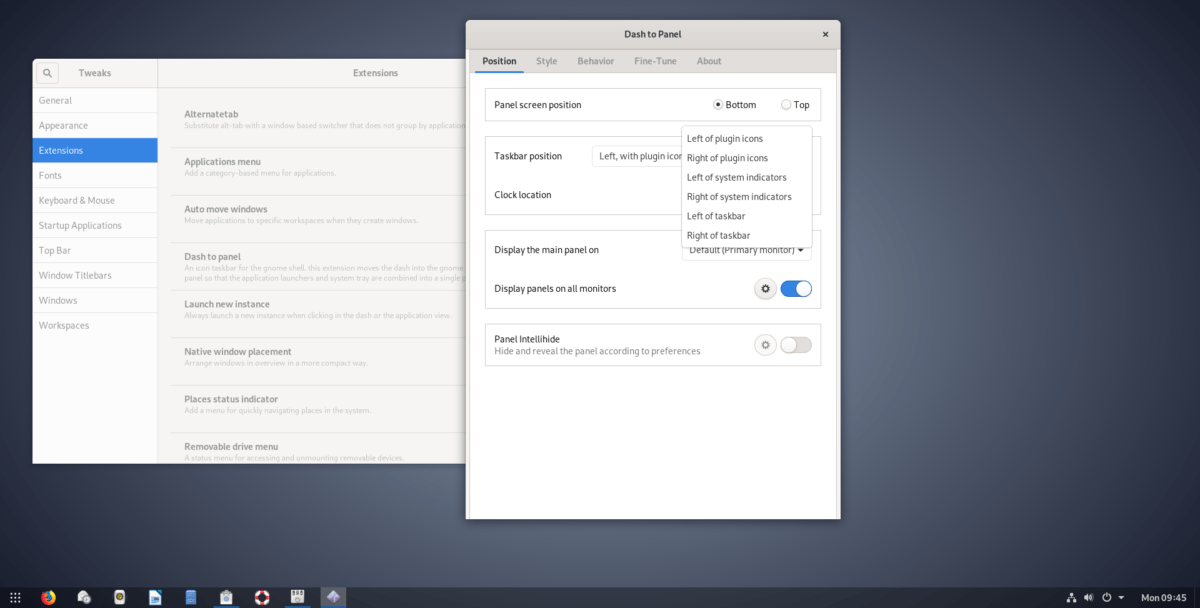The width and height of the screenshot is (1200, 608).
Task: Open the settings gear for Display panels option
Action: point(765,288)
